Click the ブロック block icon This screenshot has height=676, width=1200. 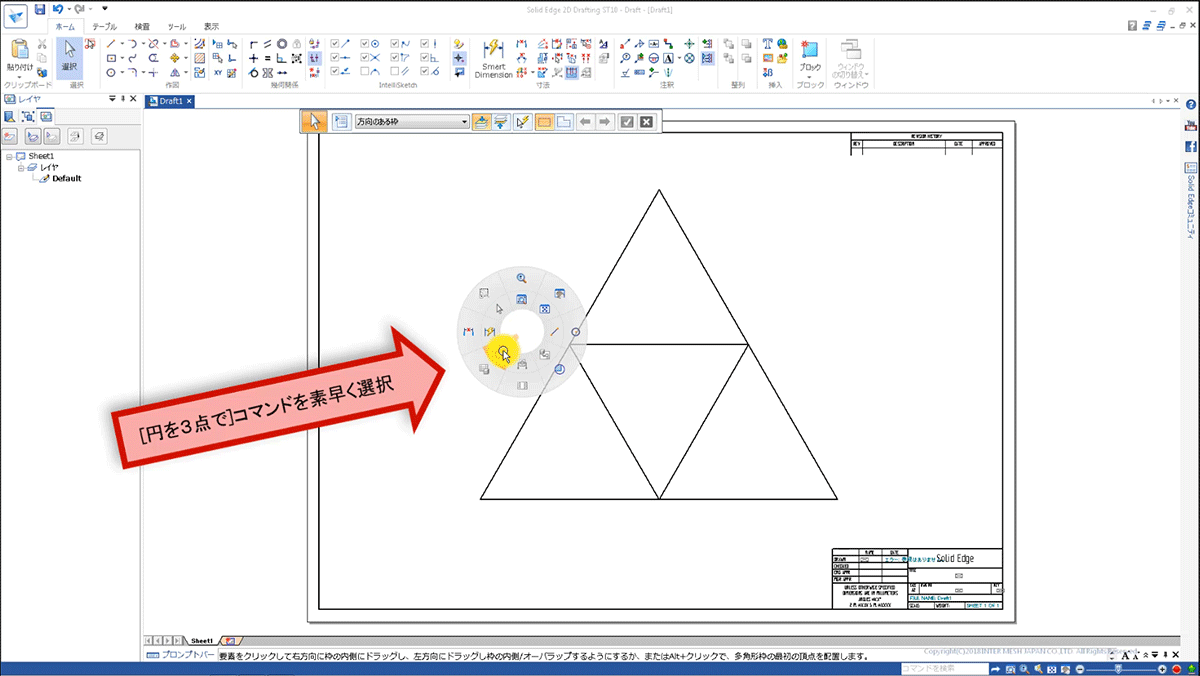(x=809, y=50)
